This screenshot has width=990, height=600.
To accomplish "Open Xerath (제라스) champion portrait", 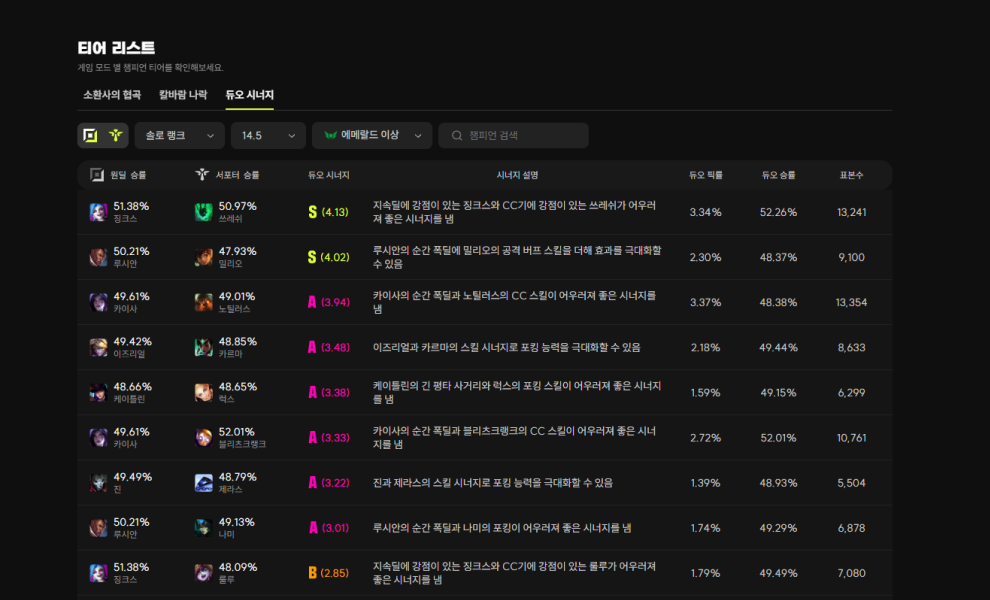I will (x=203, y=483).
